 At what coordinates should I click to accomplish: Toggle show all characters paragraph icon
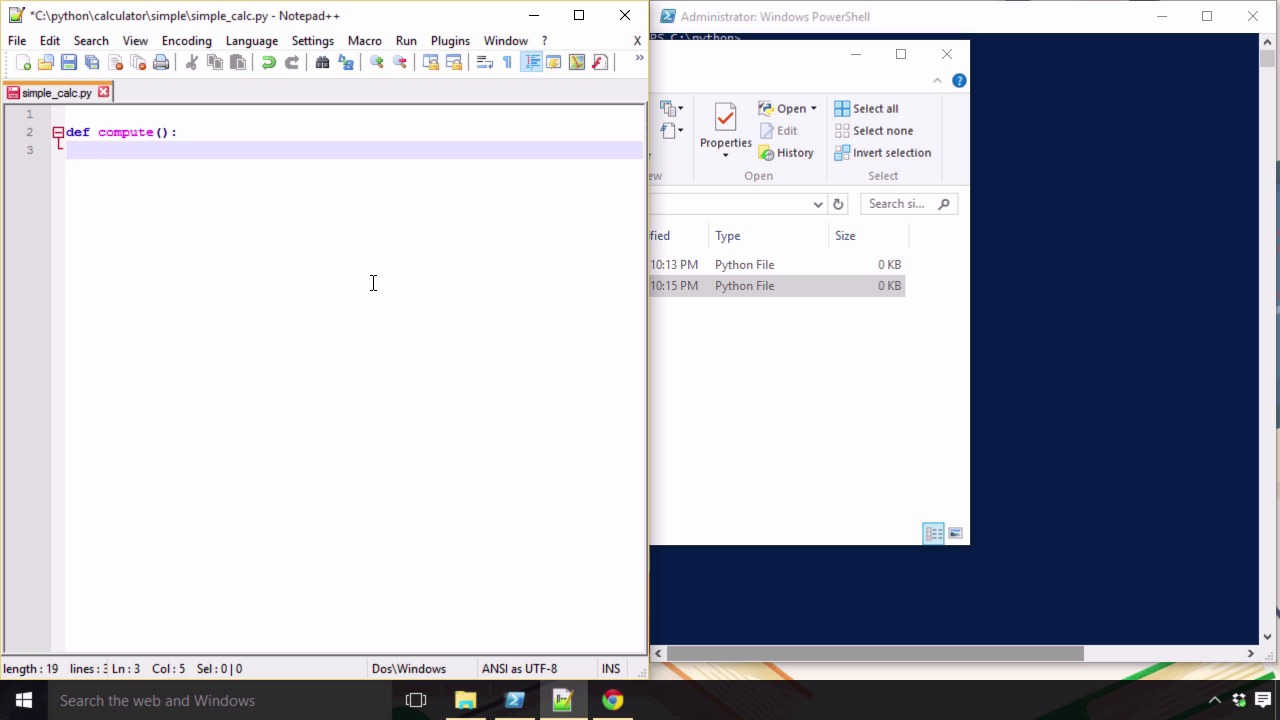tap(508, 62)
